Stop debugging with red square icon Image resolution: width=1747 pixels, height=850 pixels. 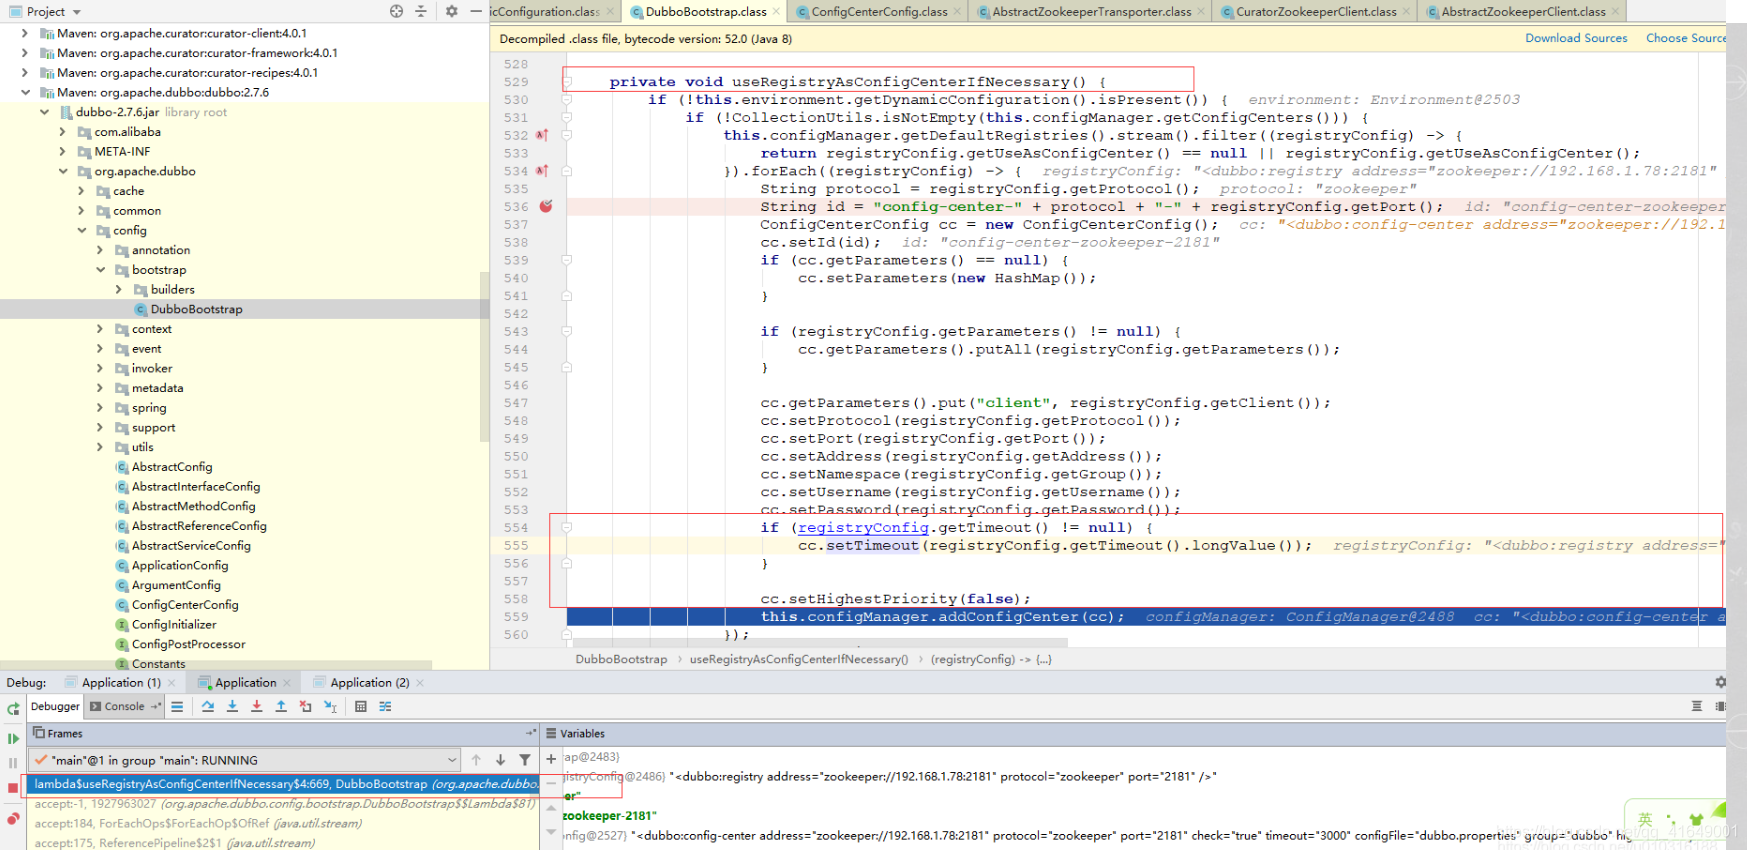13,788
